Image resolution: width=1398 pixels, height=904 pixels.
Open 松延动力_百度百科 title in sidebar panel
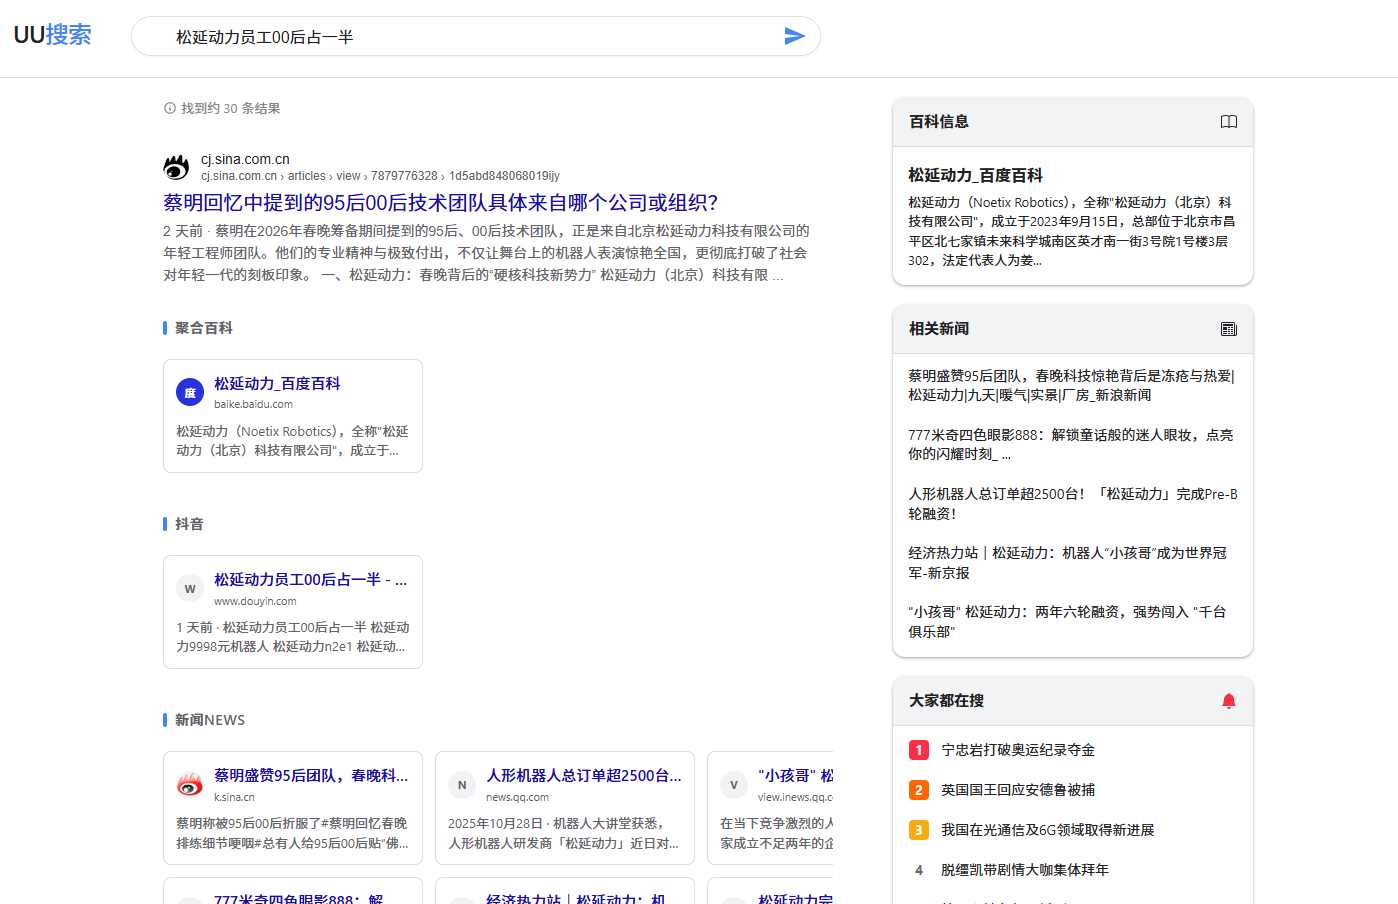(975, 175)
